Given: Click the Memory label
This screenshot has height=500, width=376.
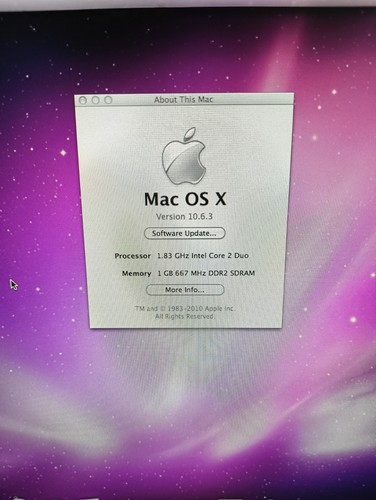Looking at the screenshot, I should 137,273.
